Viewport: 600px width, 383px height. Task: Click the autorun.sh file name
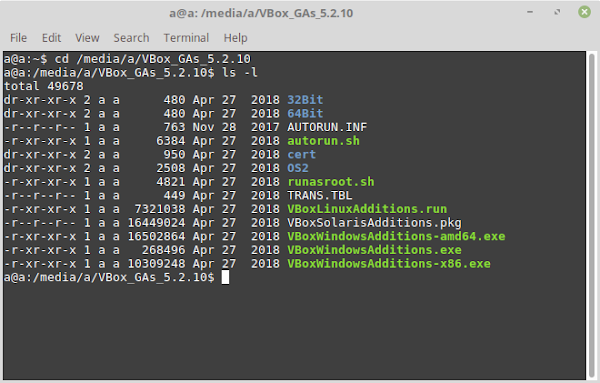(323, 141)
